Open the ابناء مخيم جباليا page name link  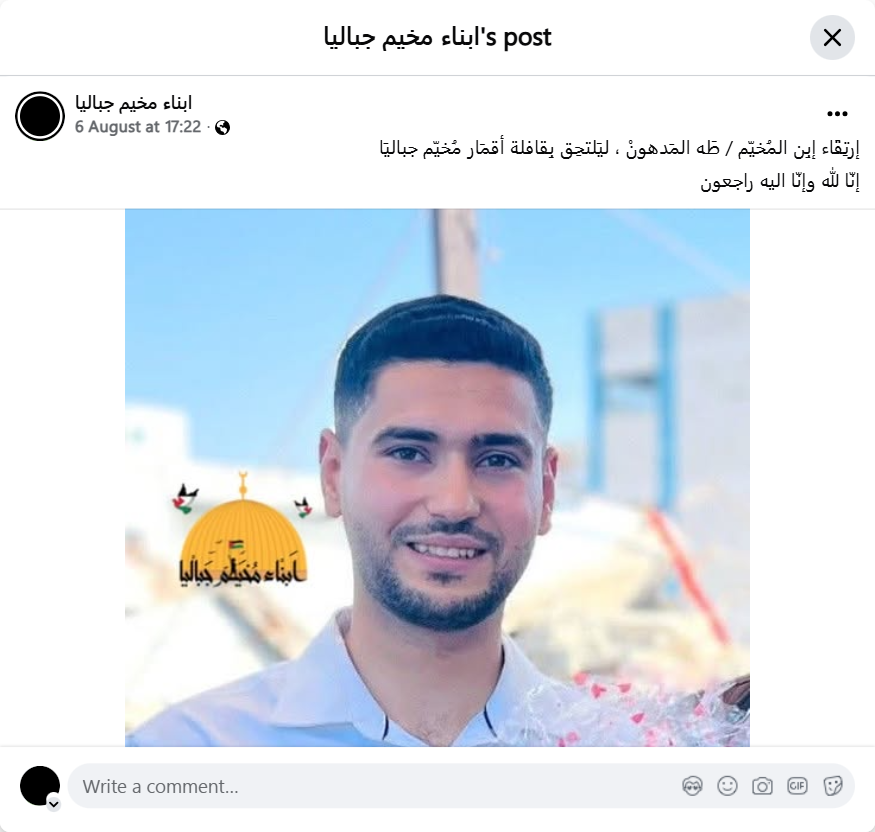[x=133, y=103]
